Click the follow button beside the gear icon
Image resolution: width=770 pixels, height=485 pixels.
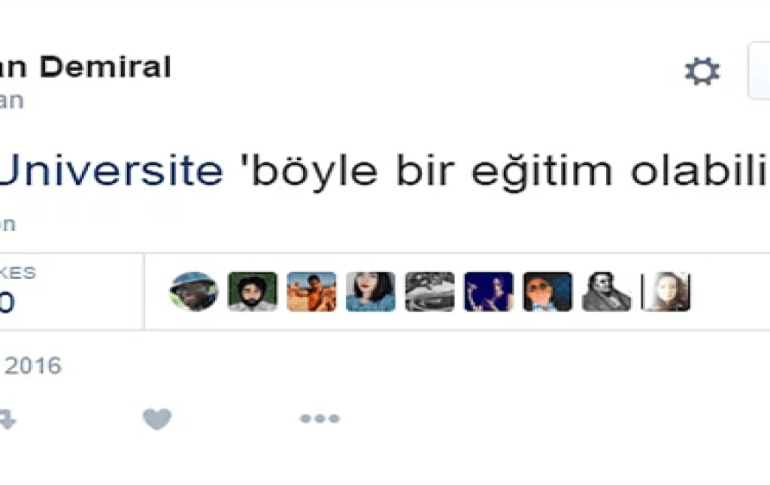click(x=759, y=71)
